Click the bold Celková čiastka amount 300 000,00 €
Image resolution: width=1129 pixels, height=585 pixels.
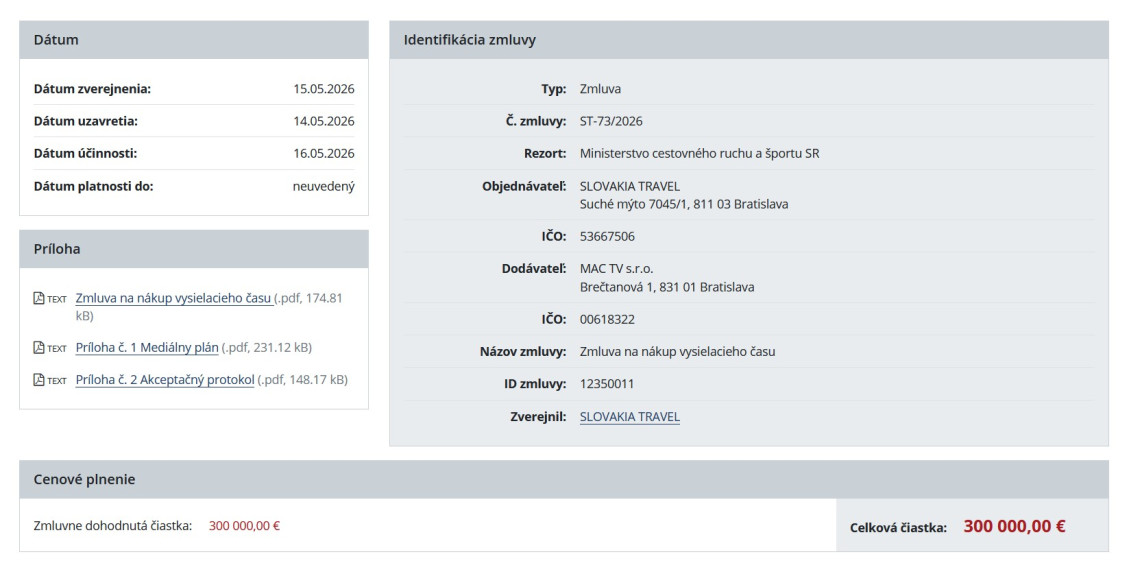pos(1014,527)
